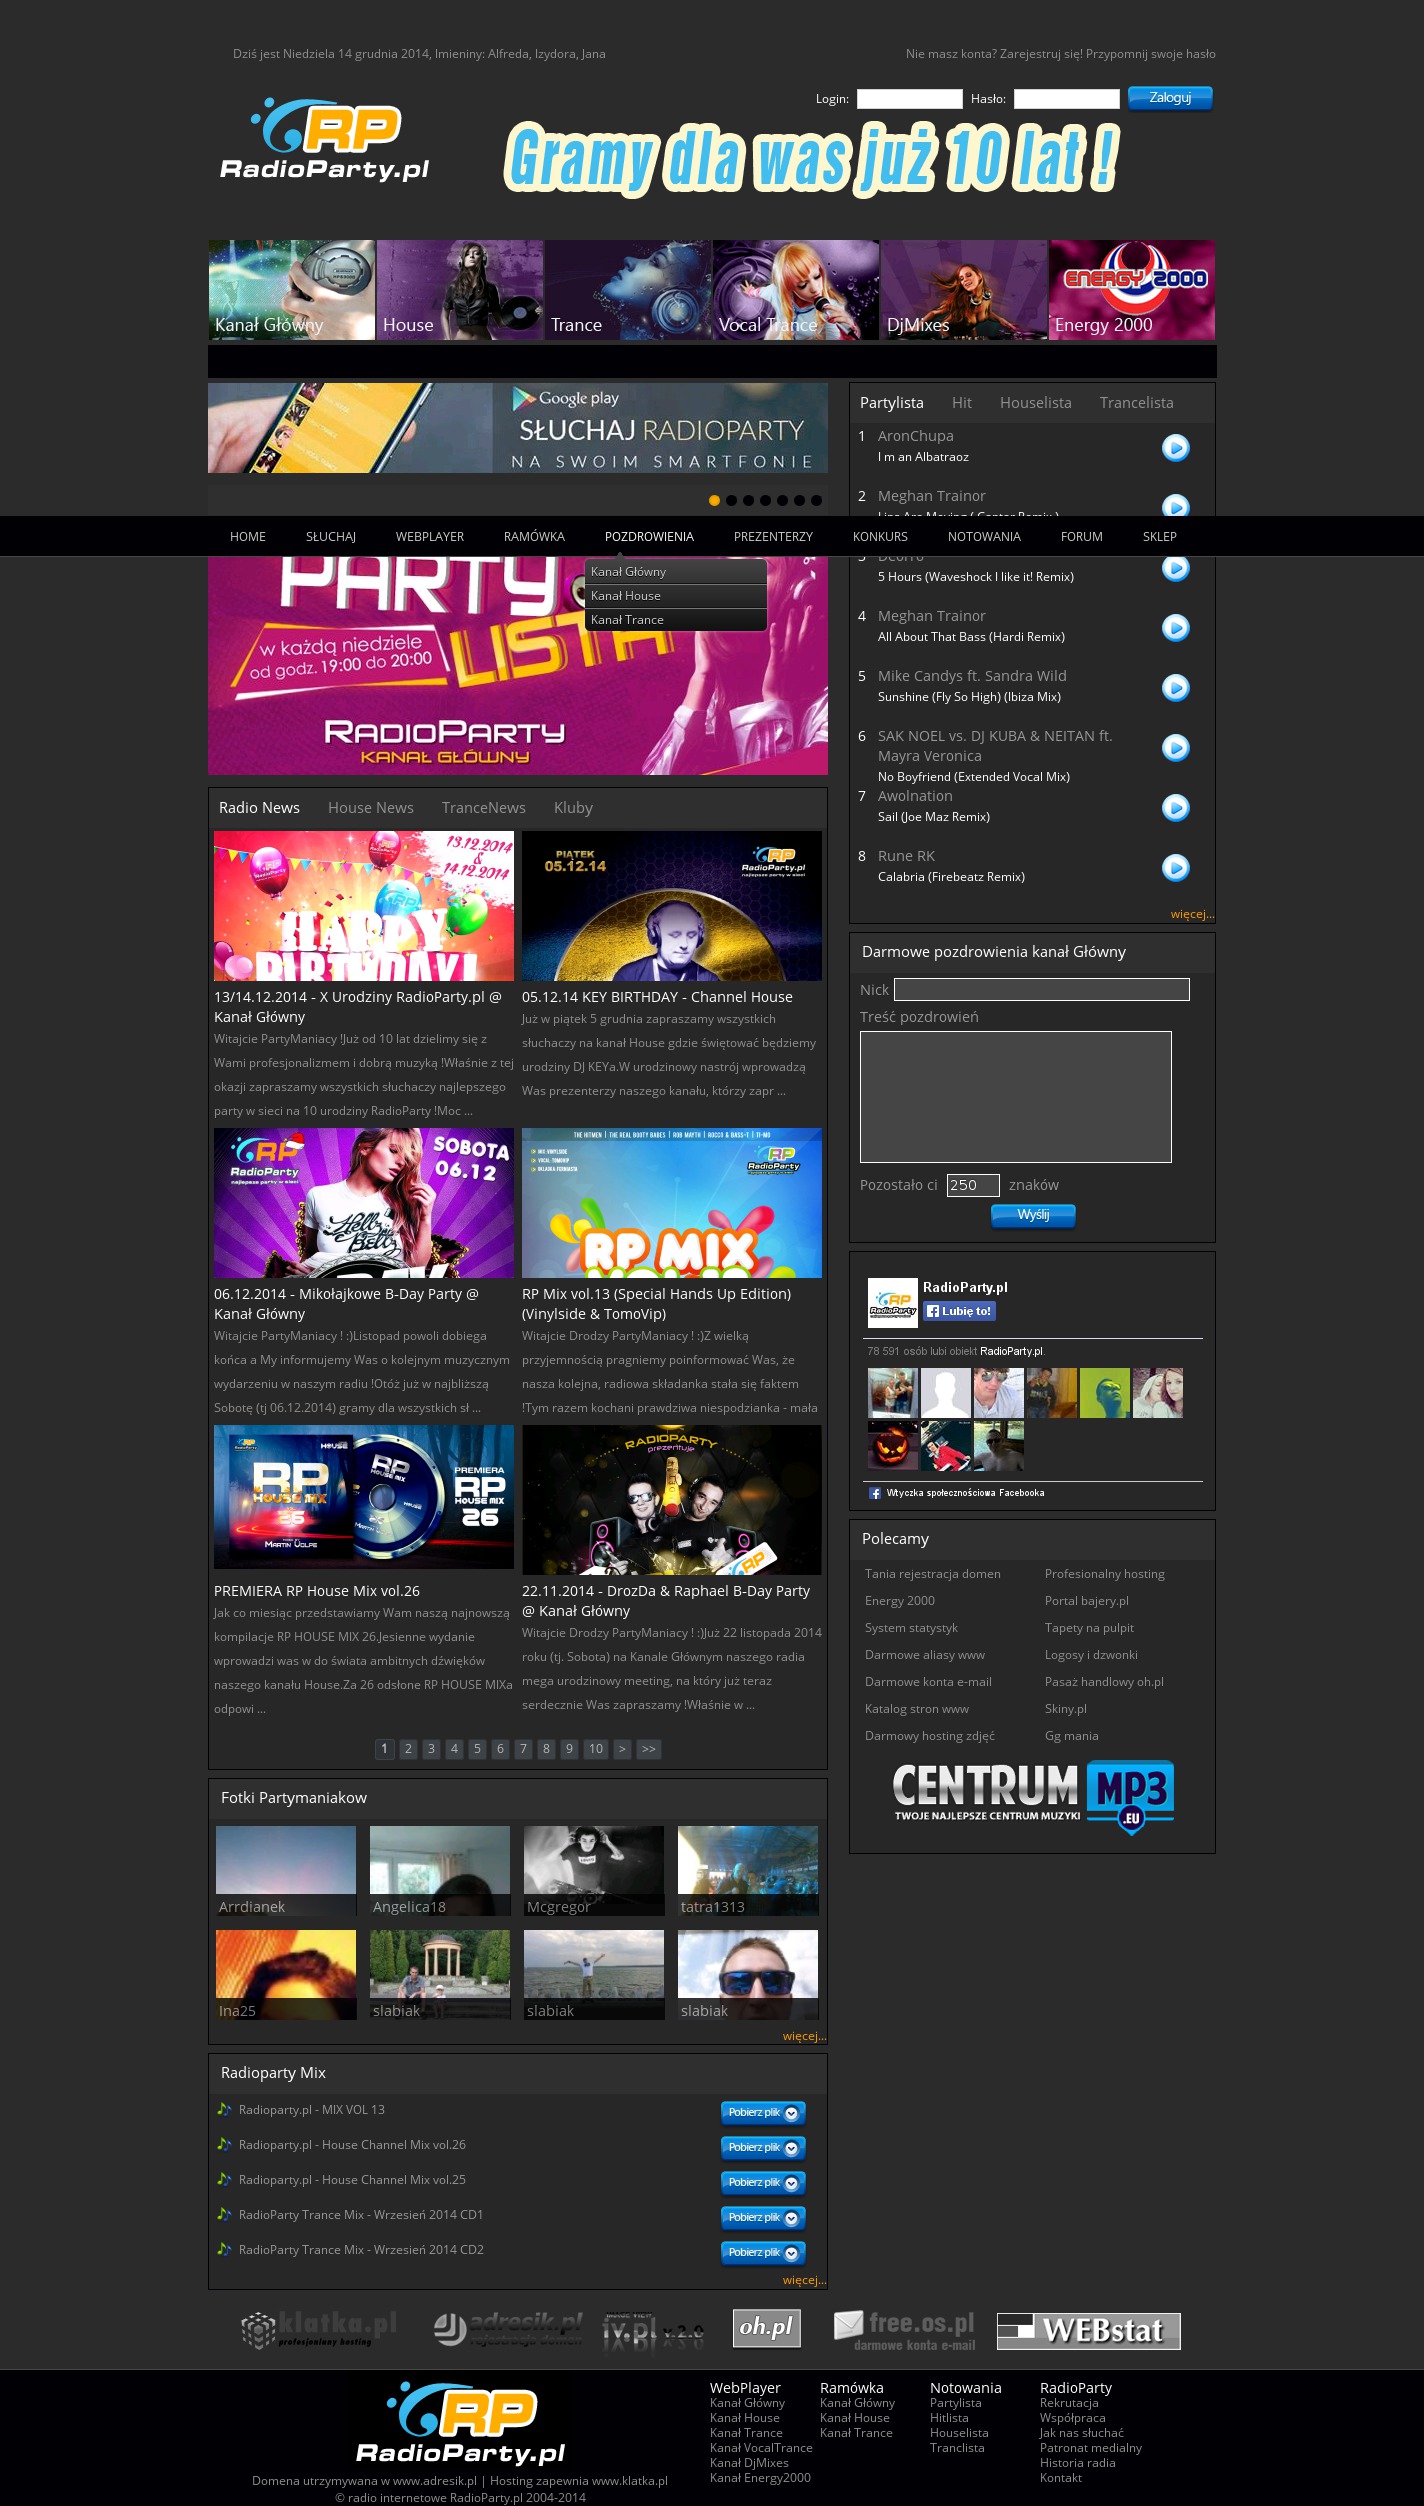The width and height of the screenshot is (1424, 2506).
Task: Switch to the TranceNews tab
Action: click(x=483, y=807)
